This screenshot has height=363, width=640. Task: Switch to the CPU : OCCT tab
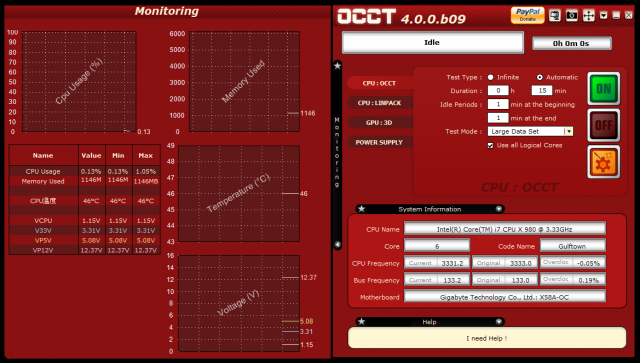coord(379,83)
